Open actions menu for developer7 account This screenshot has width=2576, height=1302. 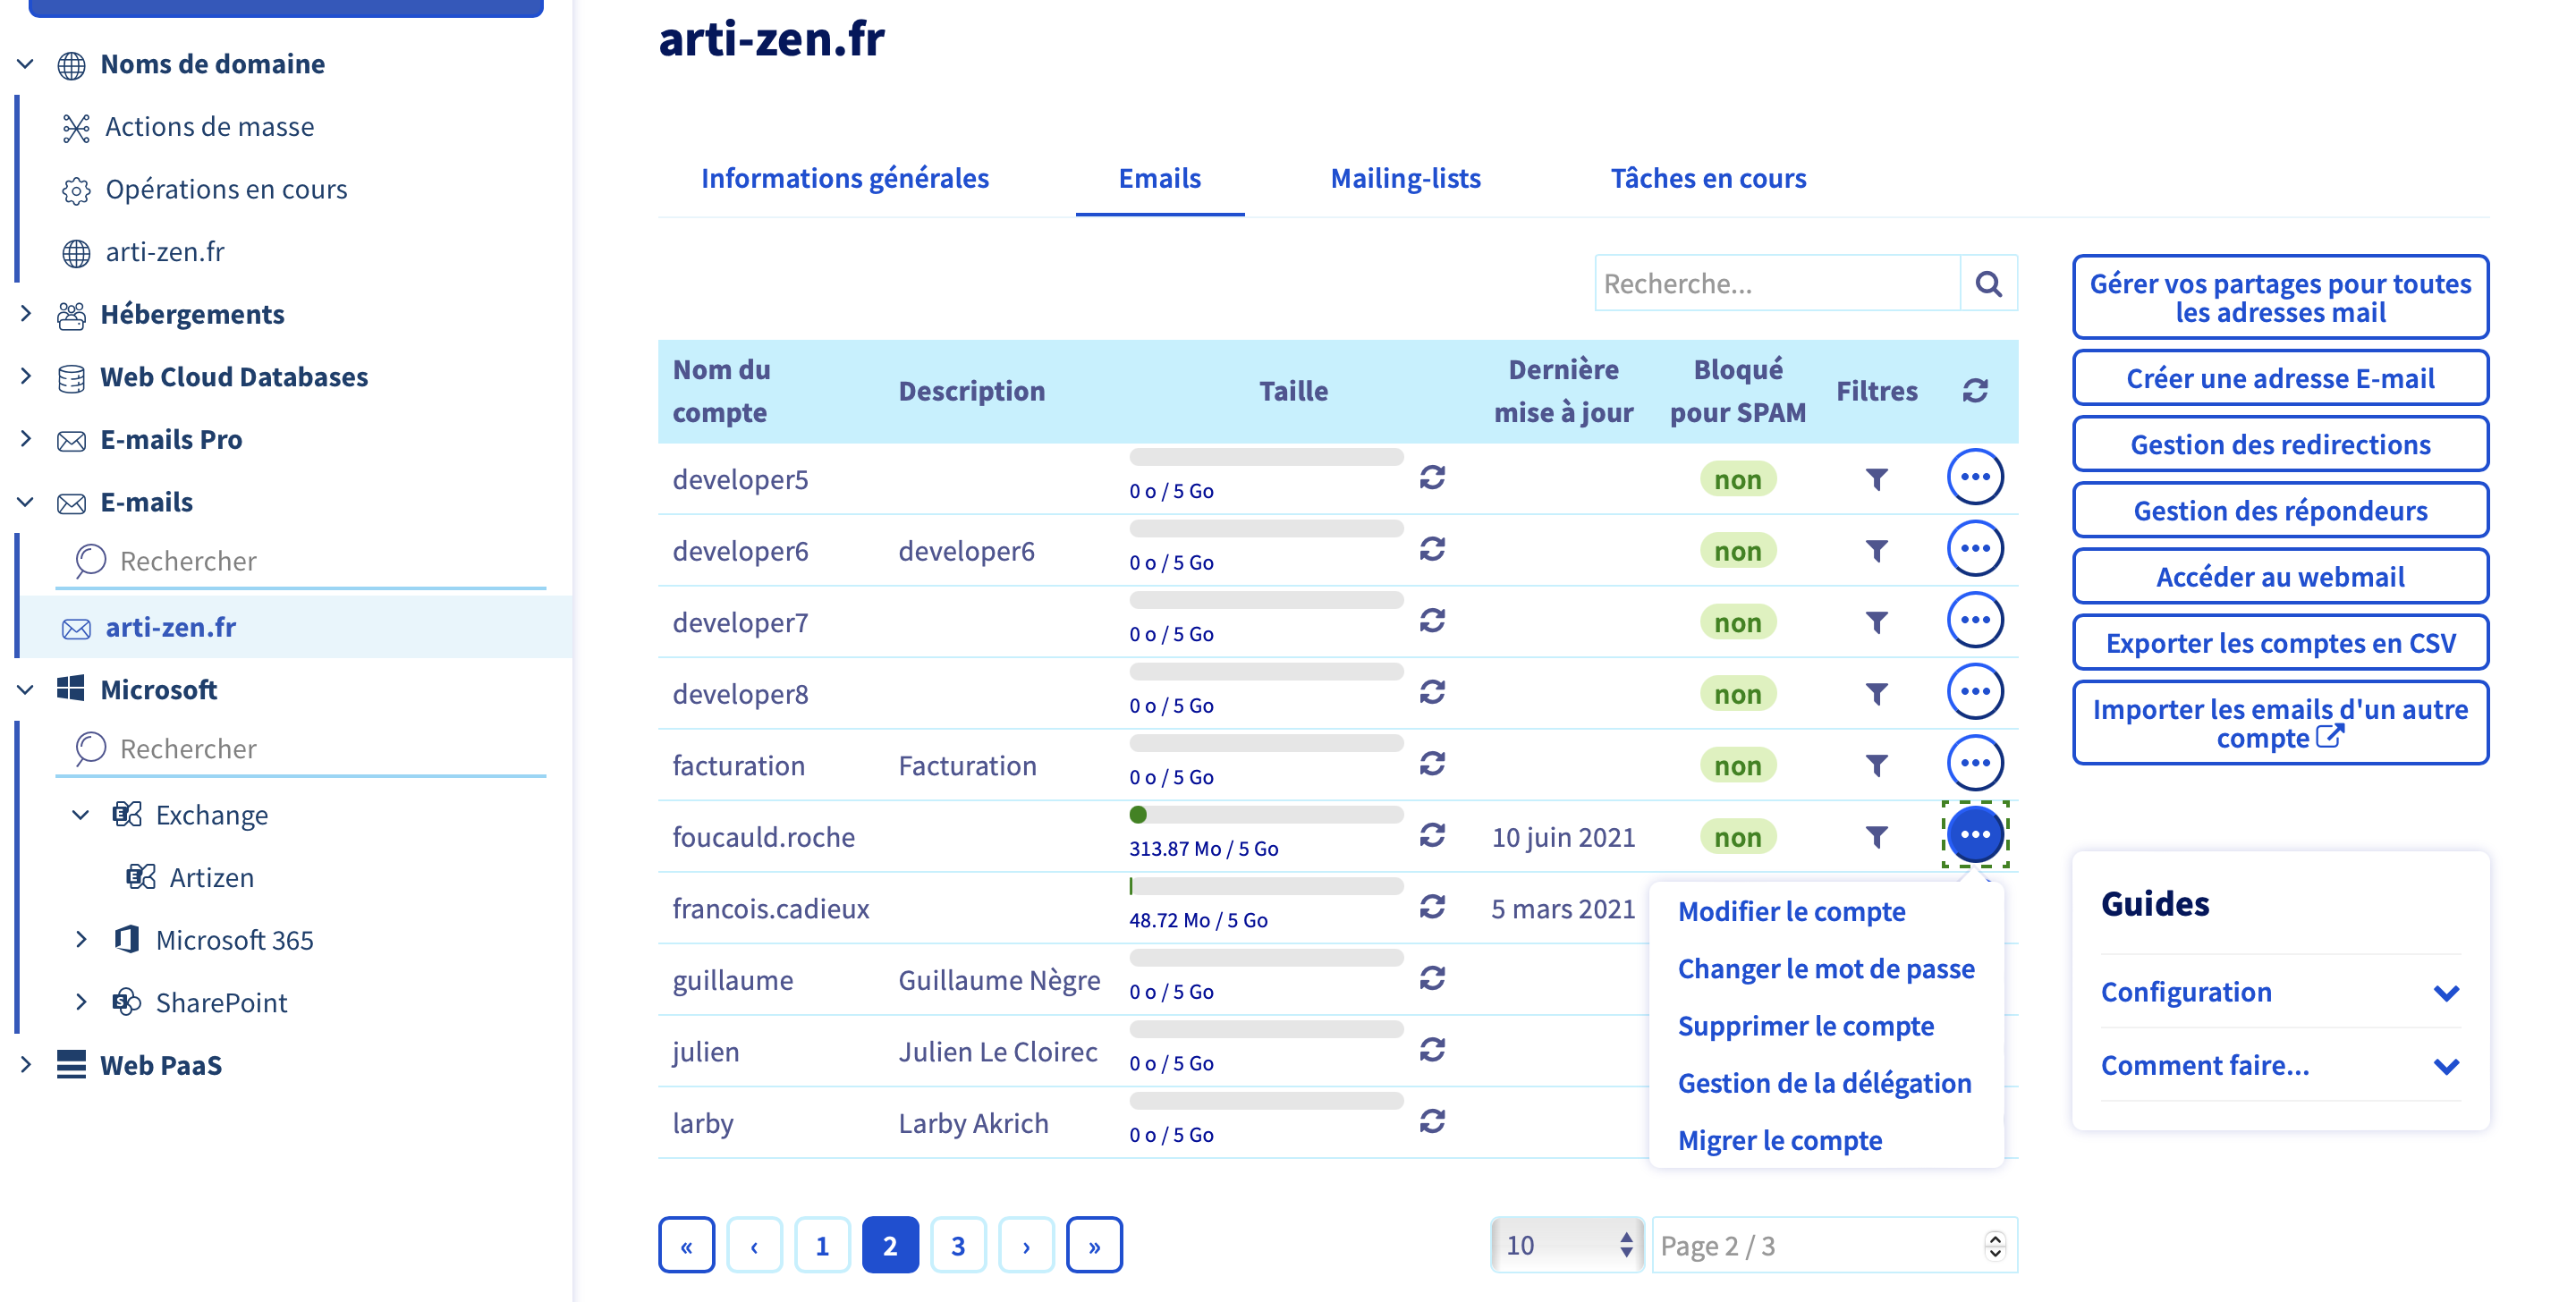point(1974,621)
